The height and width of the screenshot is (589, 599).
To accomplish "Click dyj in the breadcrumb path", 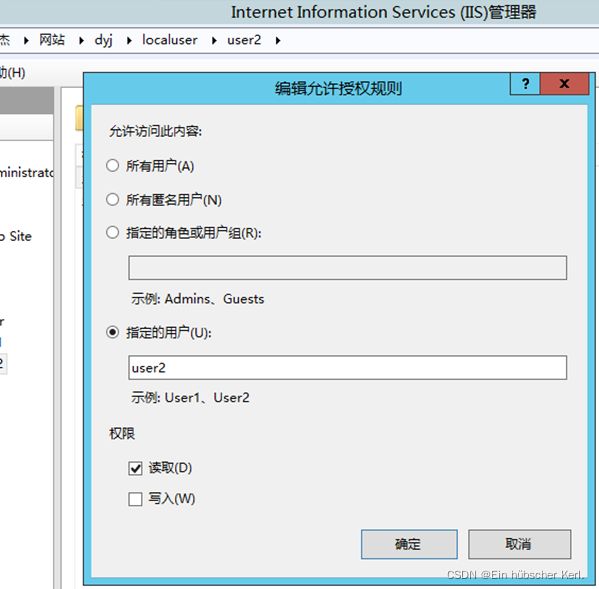I will tap(104, 40).
